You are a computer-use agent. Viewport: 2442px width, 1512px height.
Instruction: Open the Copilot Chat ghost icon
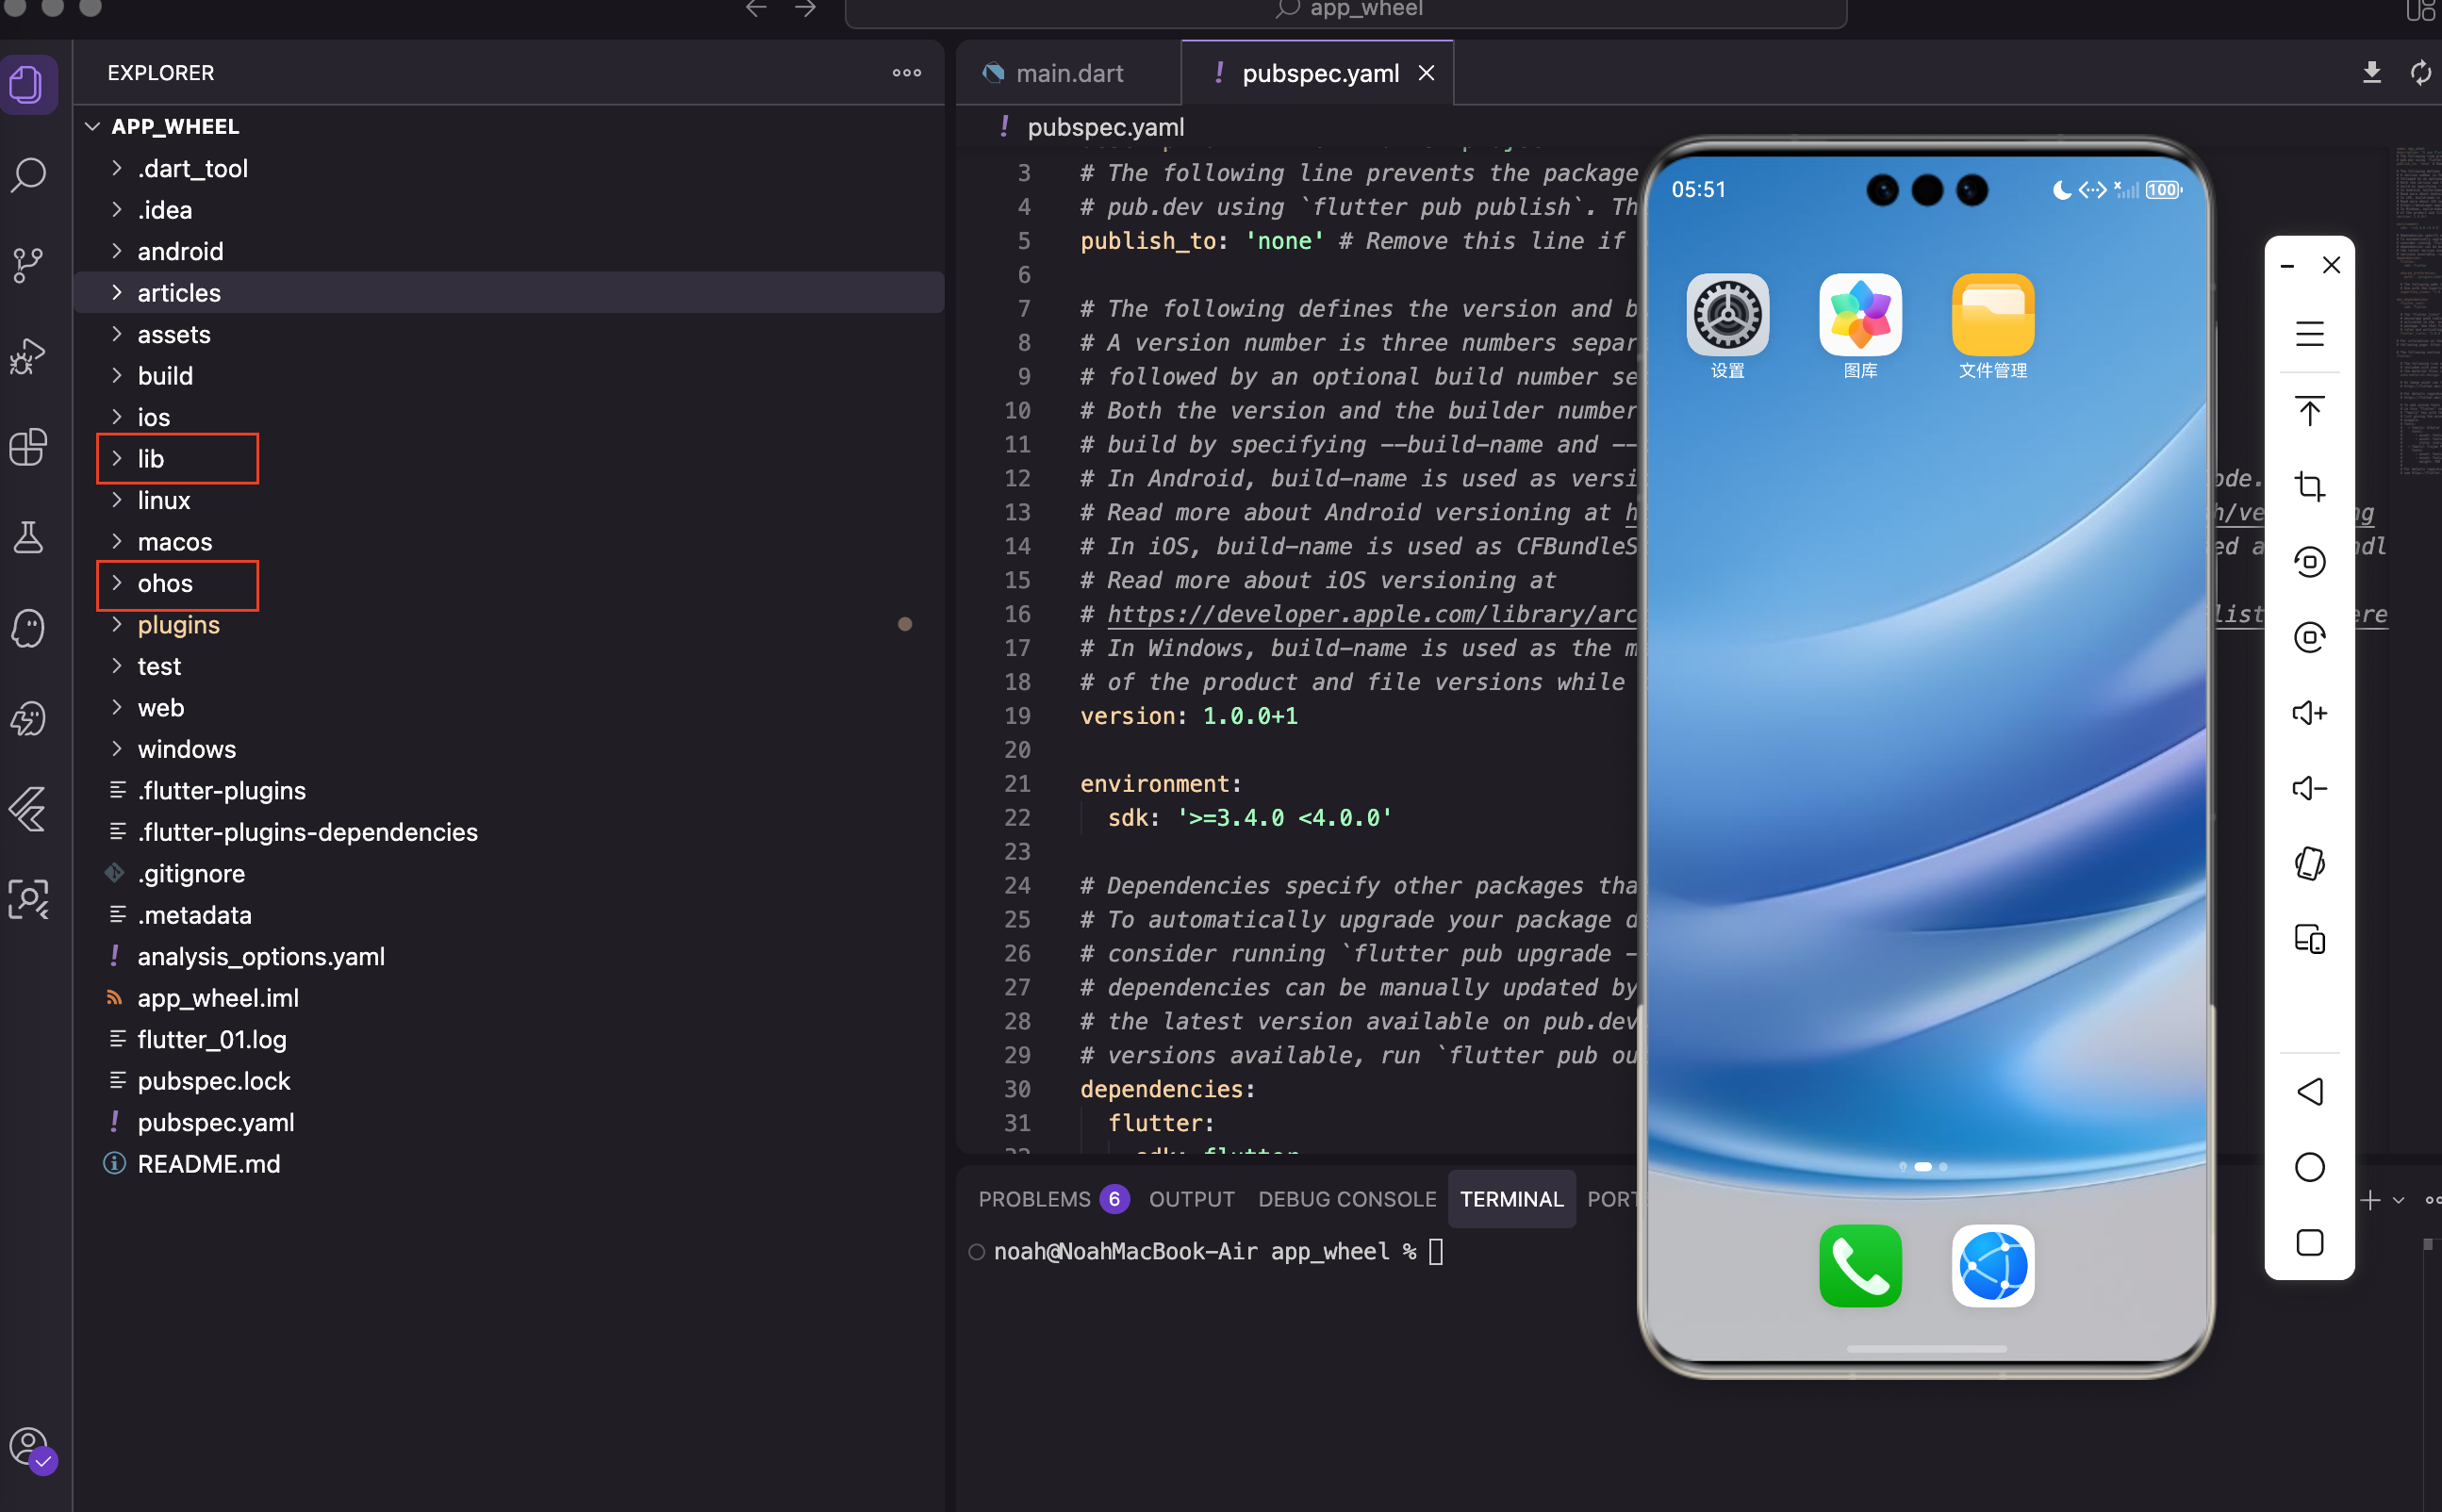click(x=29, y=628)
